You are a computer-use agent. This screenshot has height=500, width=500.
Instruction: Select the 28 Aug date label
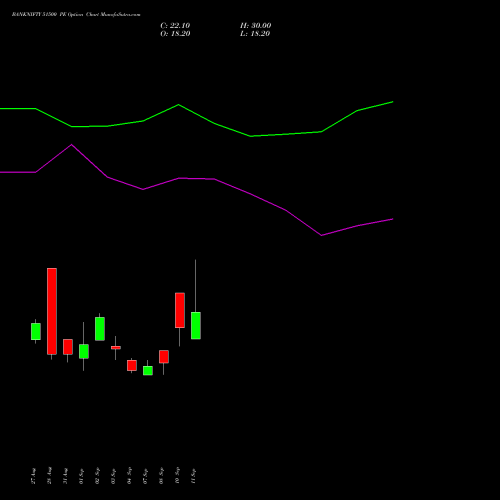click(49, 476)
